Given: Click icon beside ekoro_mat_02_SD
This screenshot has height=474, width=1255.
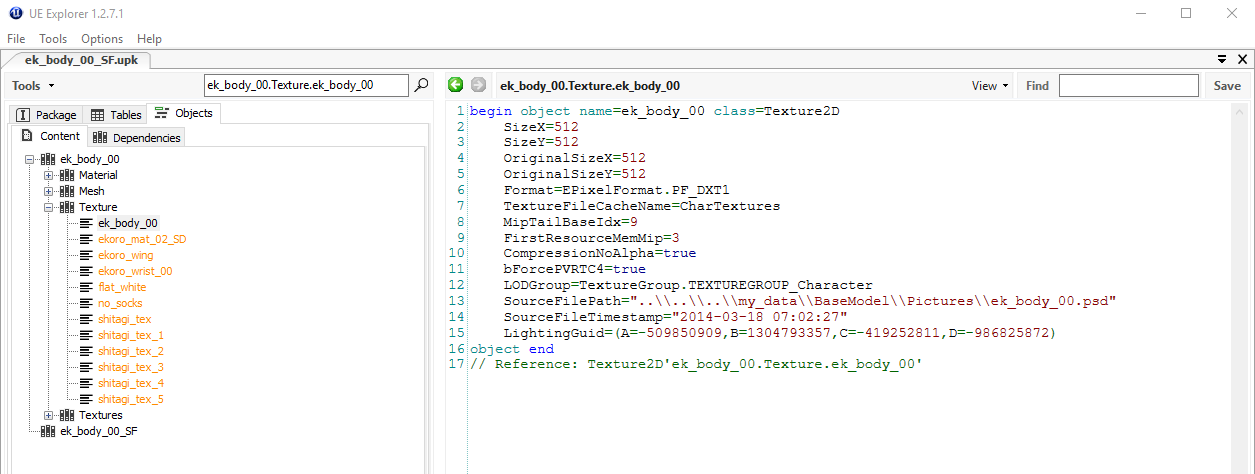Looking at the screenshot, I should [x=86, y=239].
